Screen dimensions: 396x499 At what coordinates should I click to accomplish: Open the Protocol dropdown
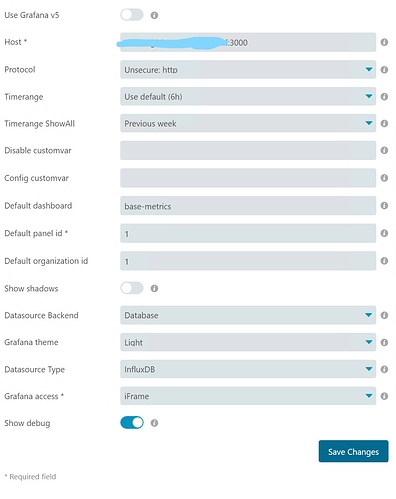[x=248, y=70]
